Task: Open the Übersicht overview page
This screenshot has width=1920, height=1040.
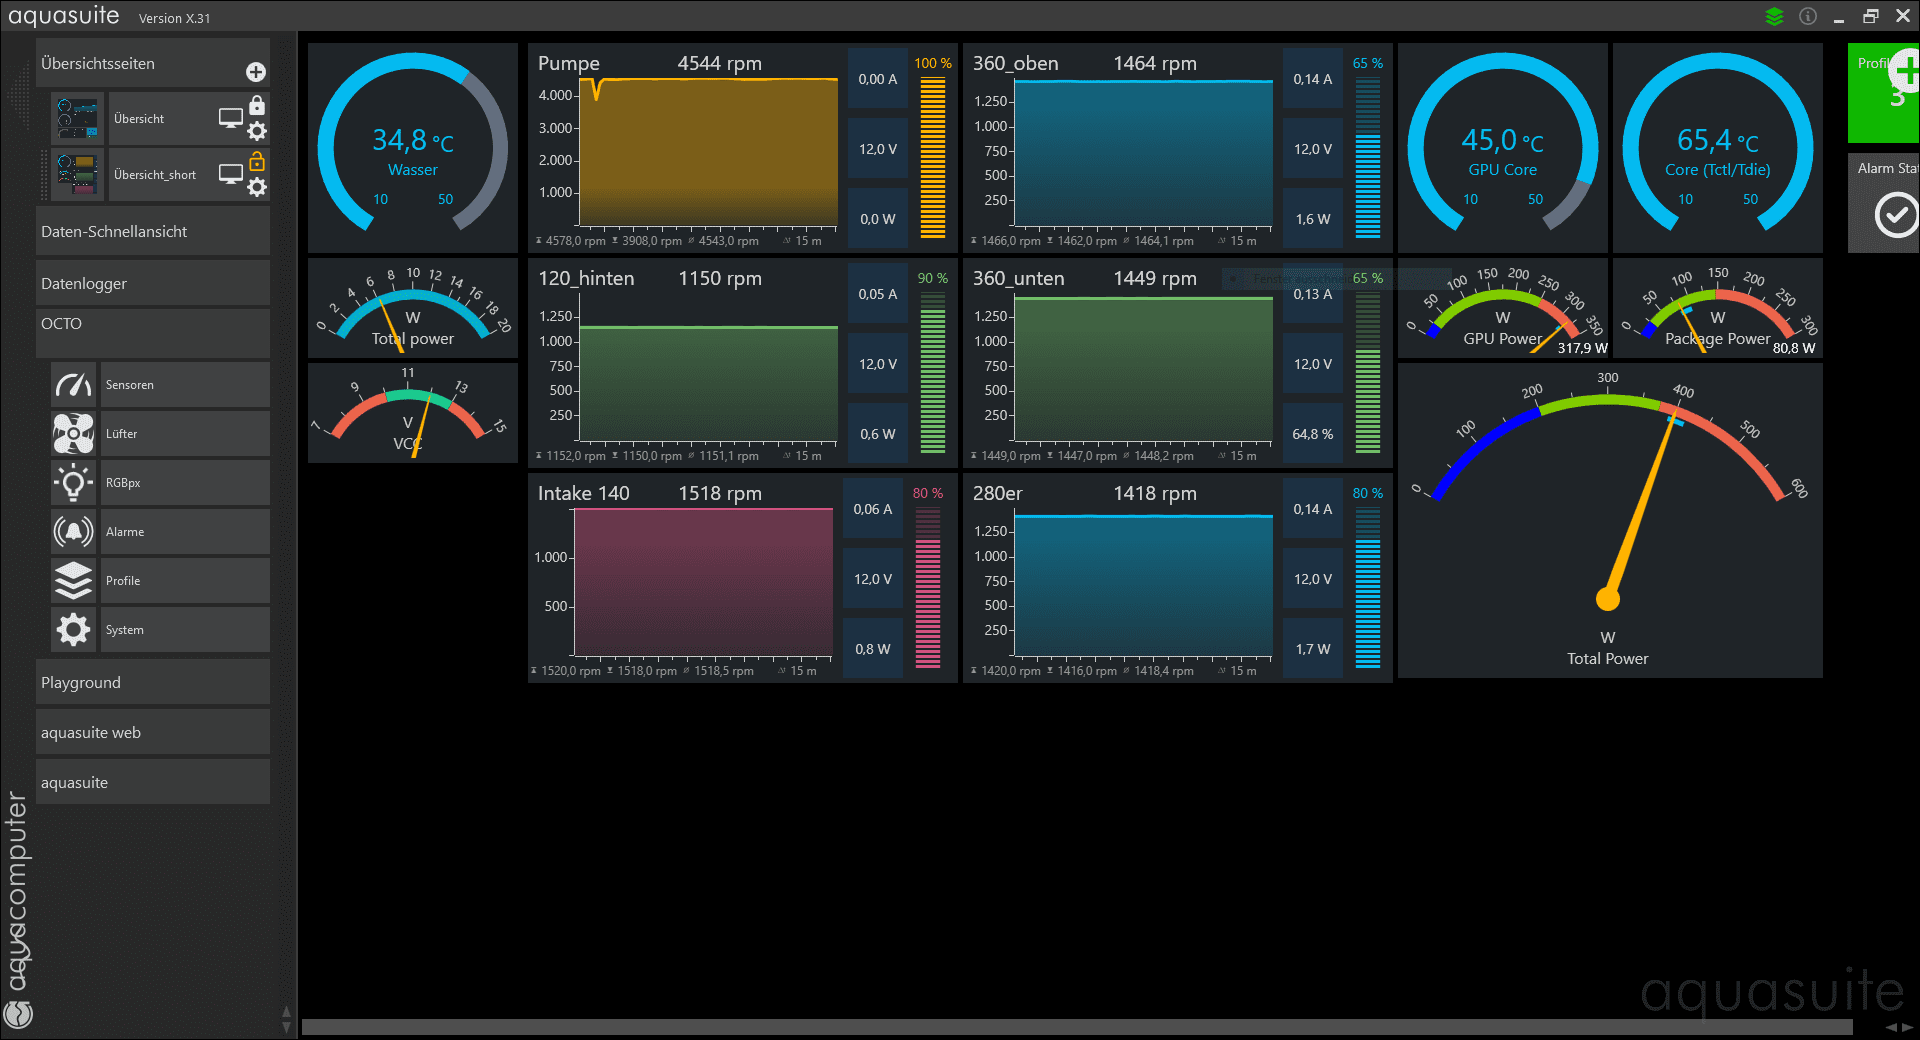Action: click(x=139, y=119)
